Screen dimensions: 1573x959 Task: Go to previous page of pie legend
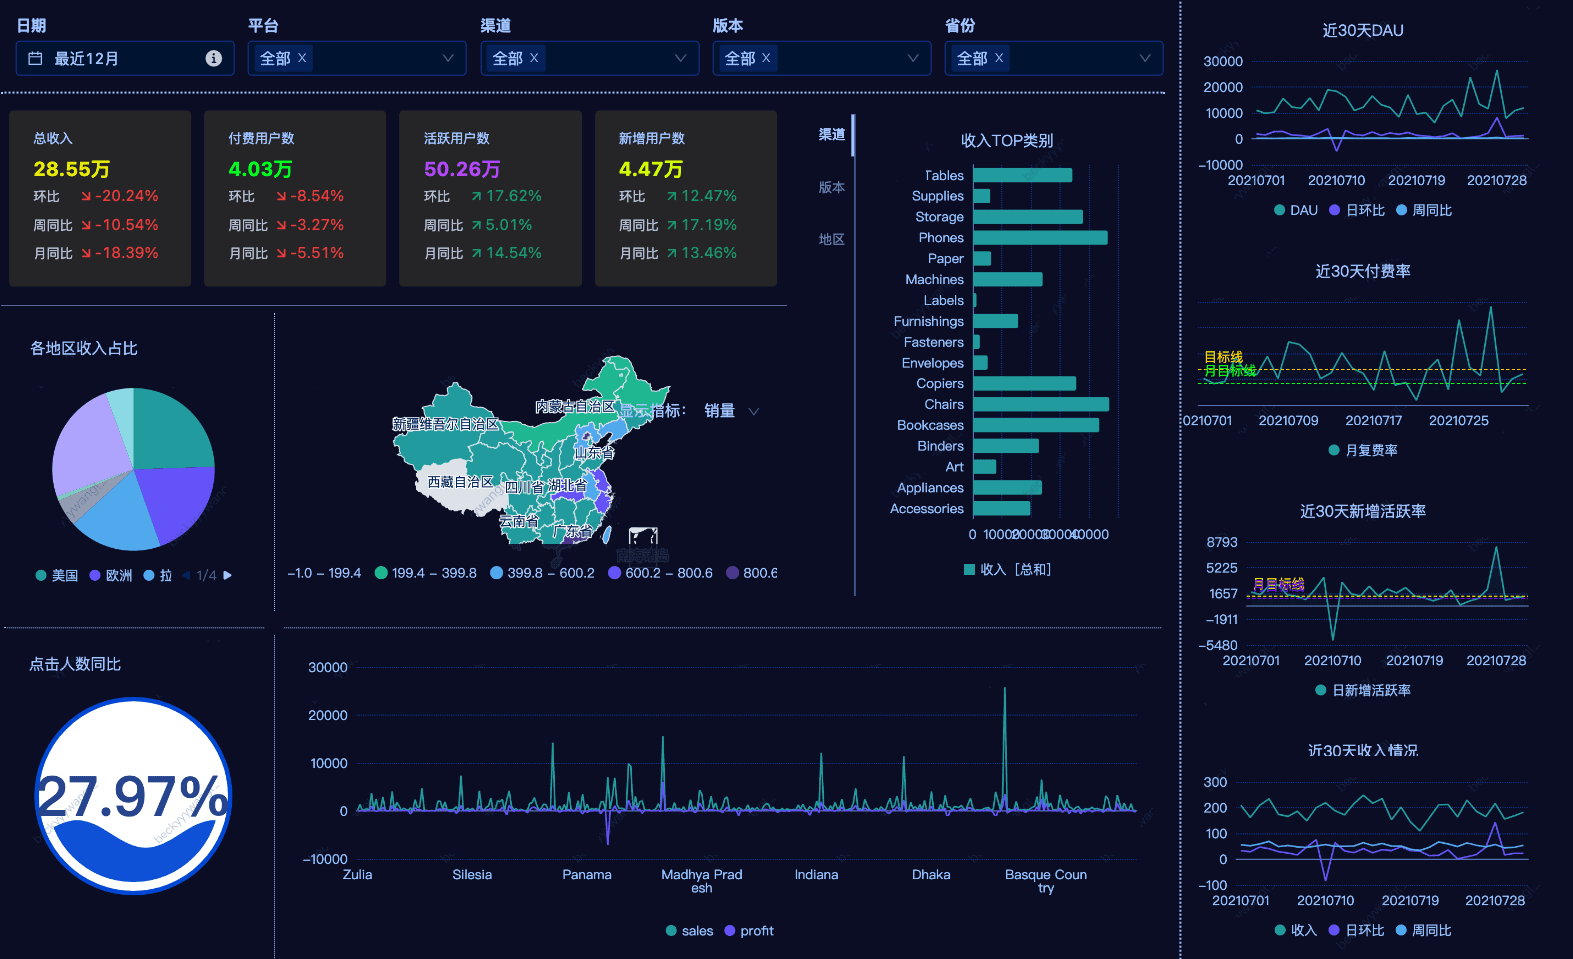pos(186,576)
